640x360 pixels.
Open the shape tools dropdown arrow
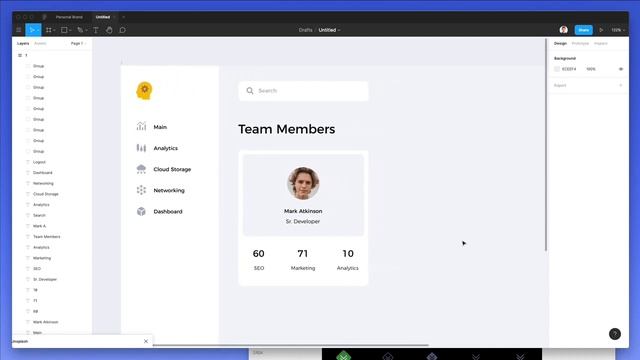pyautogui.click(x=70, y=30)
